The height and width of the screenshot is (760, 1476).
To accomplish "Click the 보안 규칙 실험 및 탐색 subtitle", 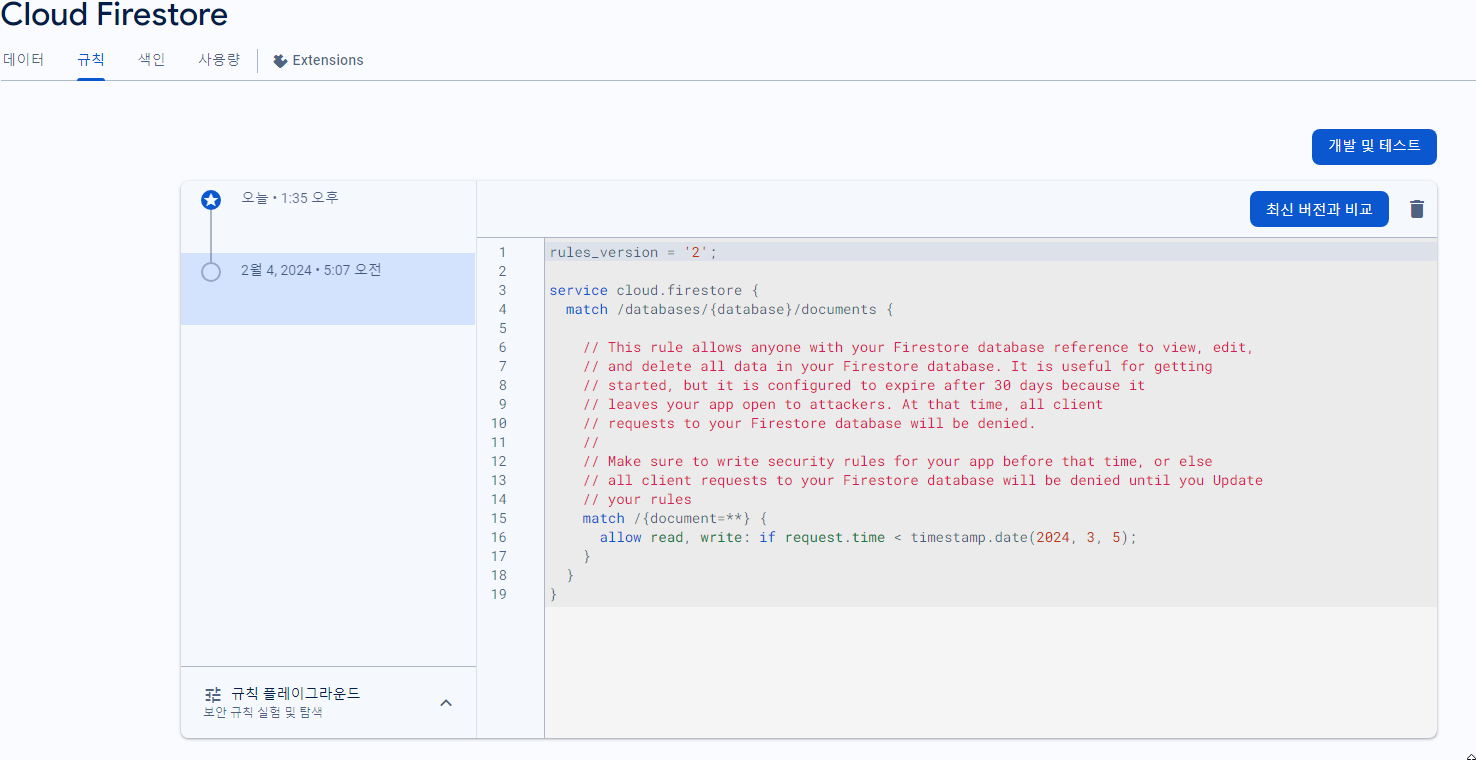I will [263, 713].
